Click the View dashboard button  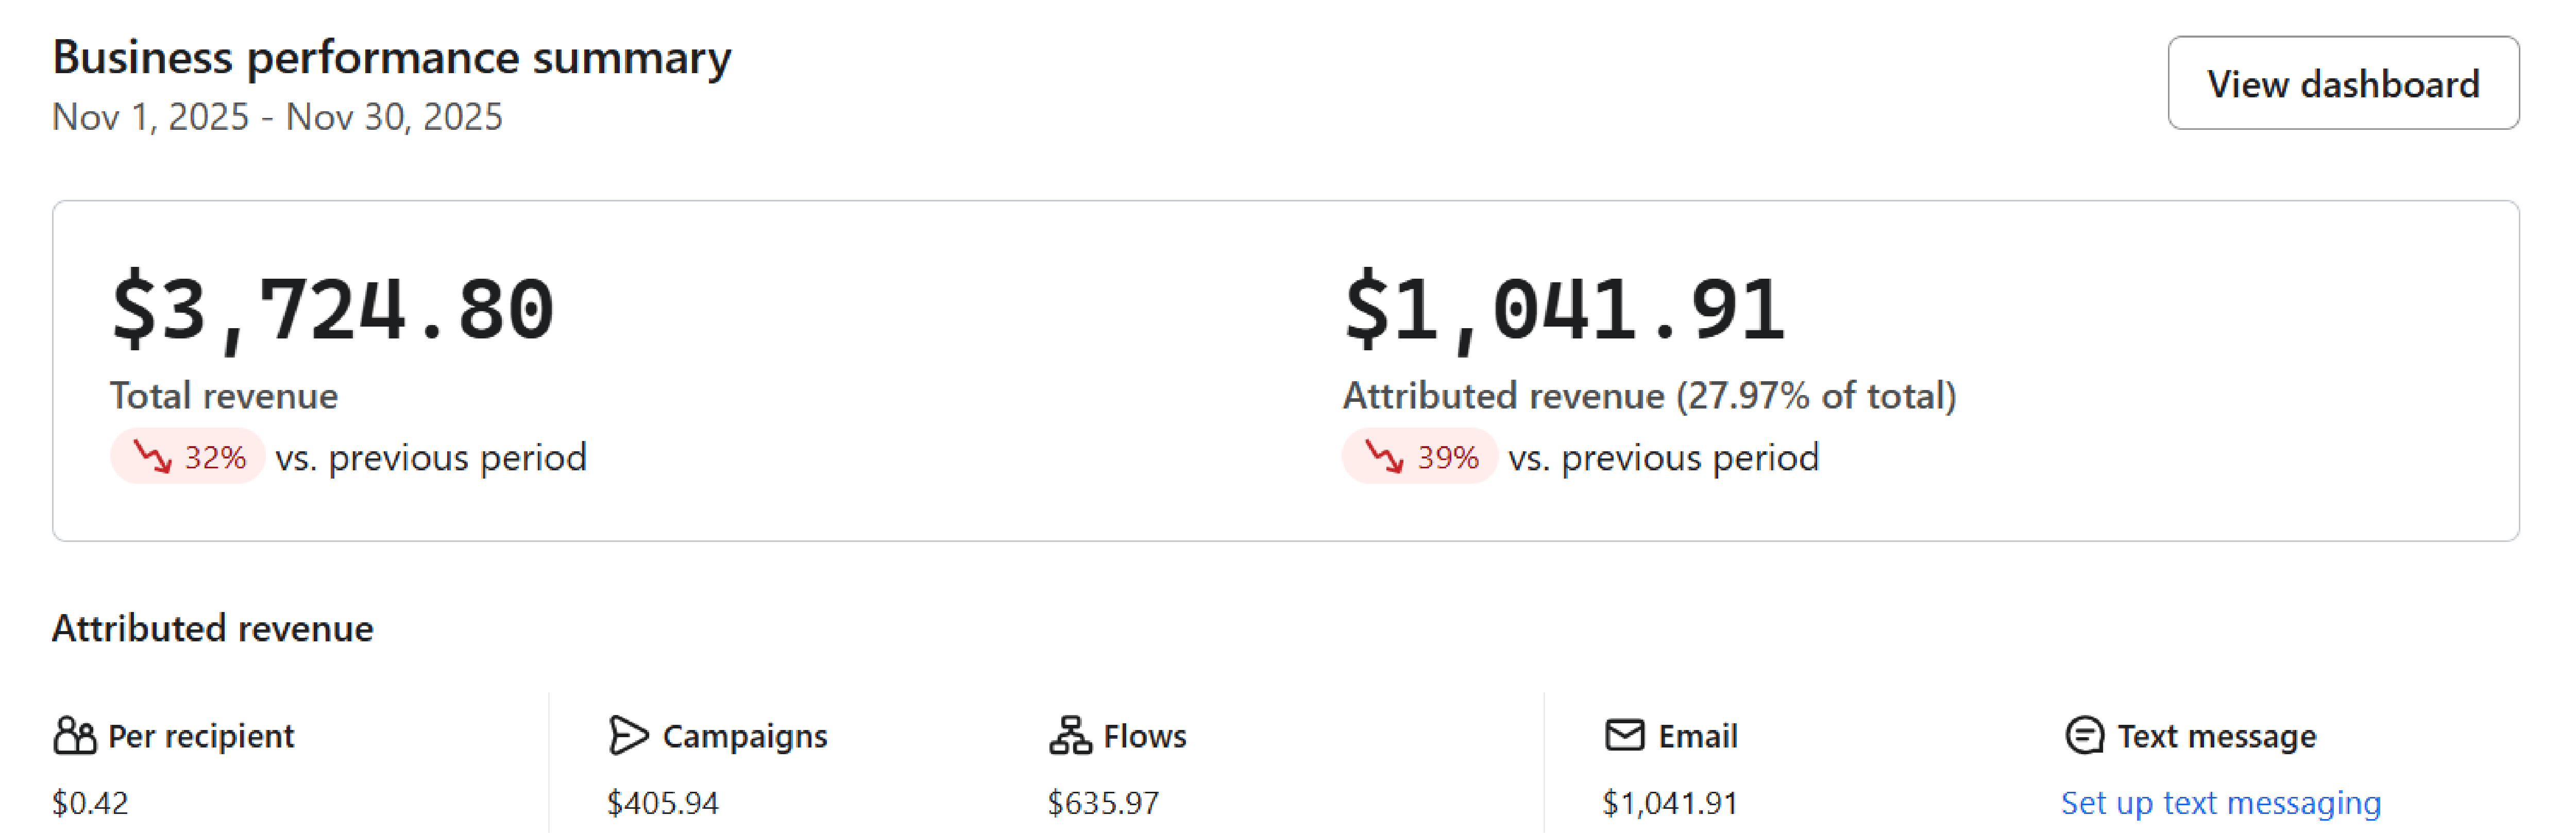tap(2342, 83)
